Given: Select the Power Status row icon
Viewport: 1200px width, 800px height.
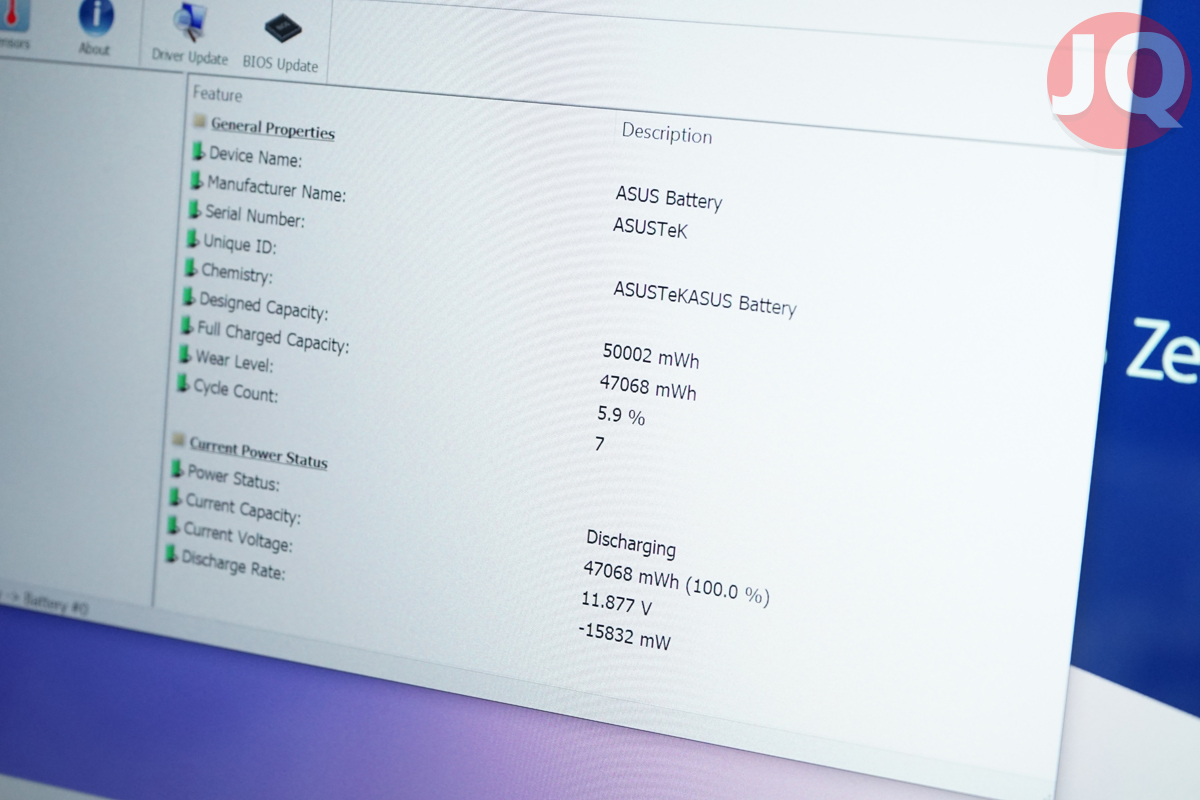Looking at the screenshot, I should (176, 469).
